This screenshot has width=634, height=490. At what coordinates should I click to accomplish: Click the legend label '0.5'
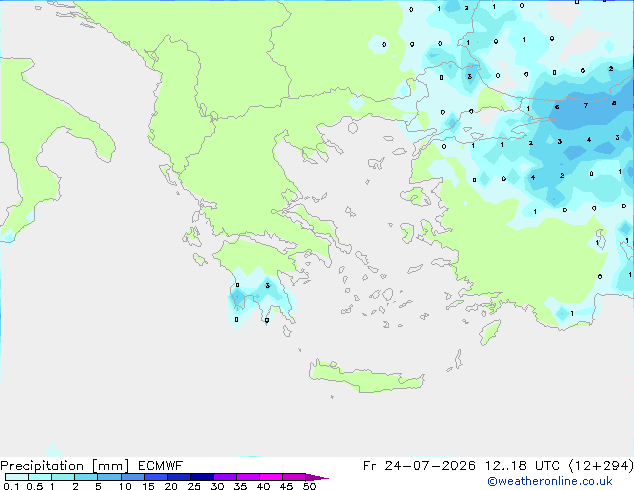coord(35,486)
